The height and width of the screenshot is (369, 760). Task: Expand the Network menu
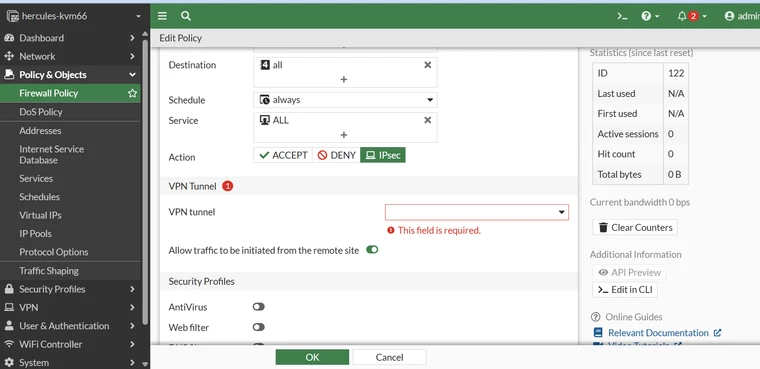pyautogui.click(x=132, y=56)
